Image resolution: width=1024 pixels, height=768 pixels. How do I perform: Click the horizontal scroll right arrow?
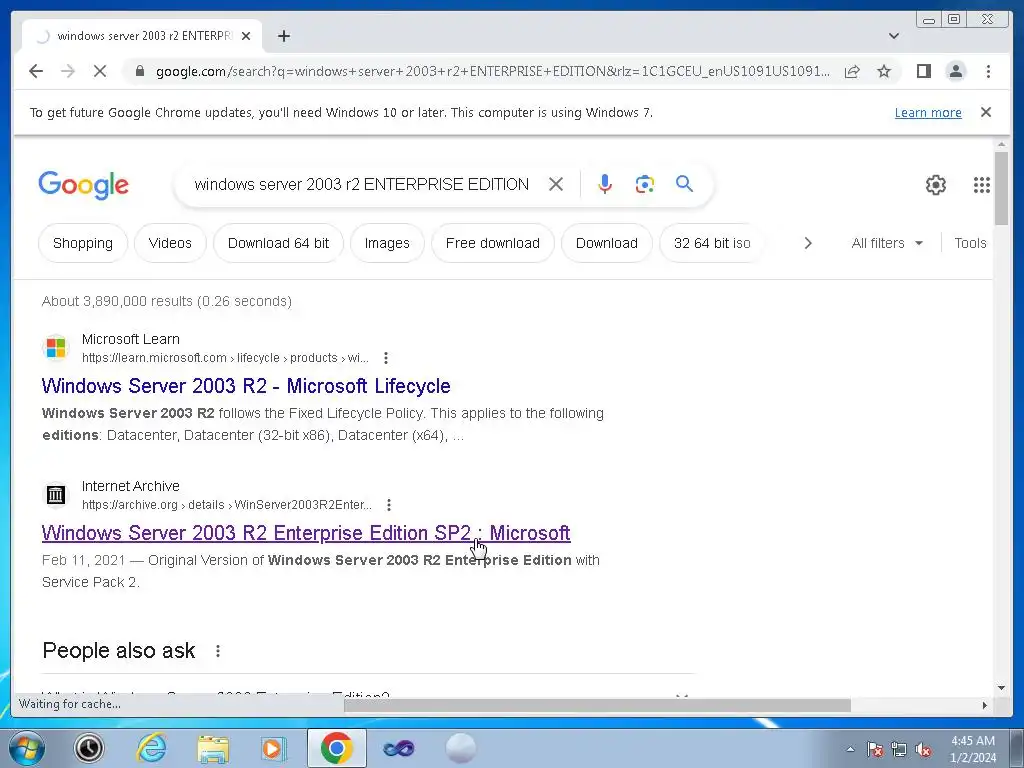click(x=985, y=705)
